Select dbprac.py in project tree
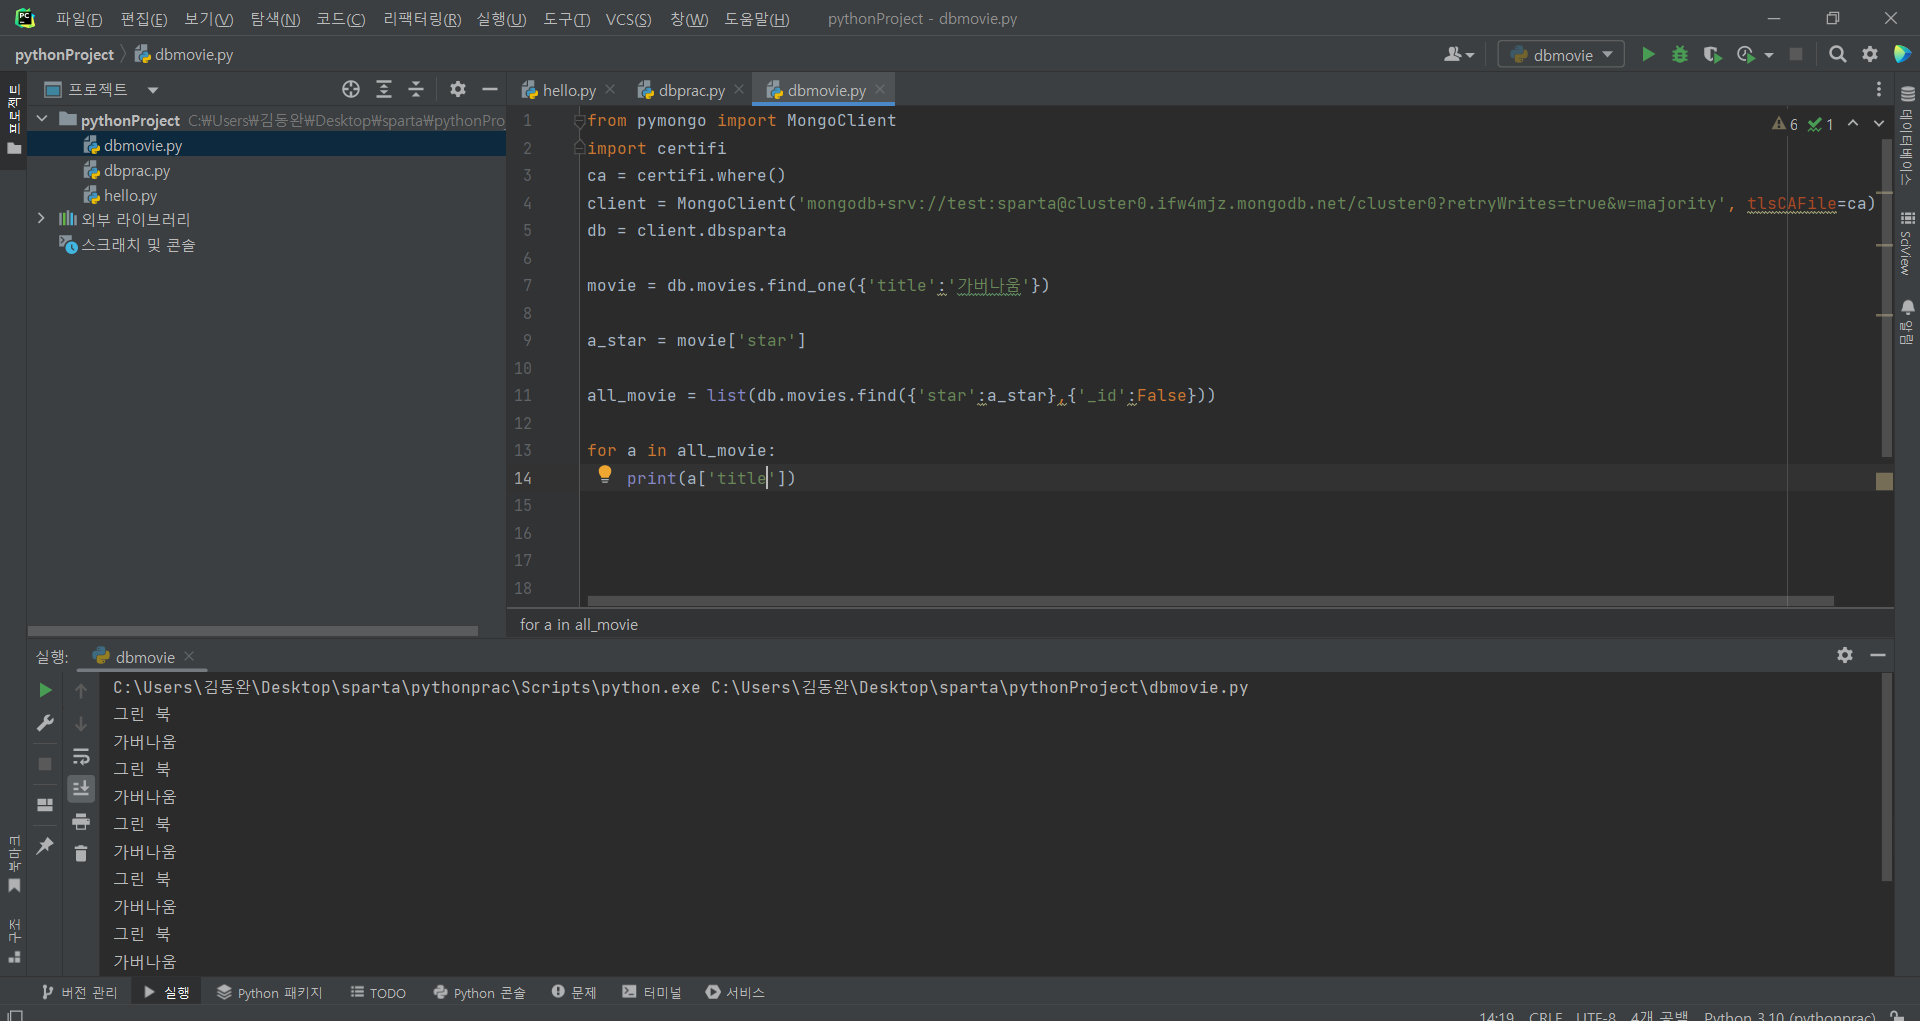The height and width of the screenshot is (1021, 1920). [x=136, y=170]
